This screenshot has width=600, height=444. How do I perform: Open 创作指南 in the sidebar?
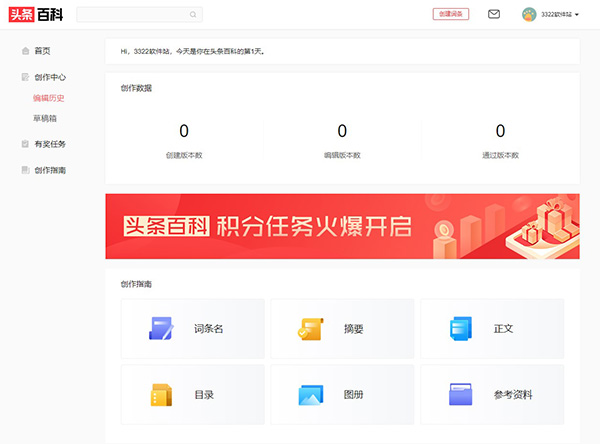pyautogui.click(x=50, y=170)
